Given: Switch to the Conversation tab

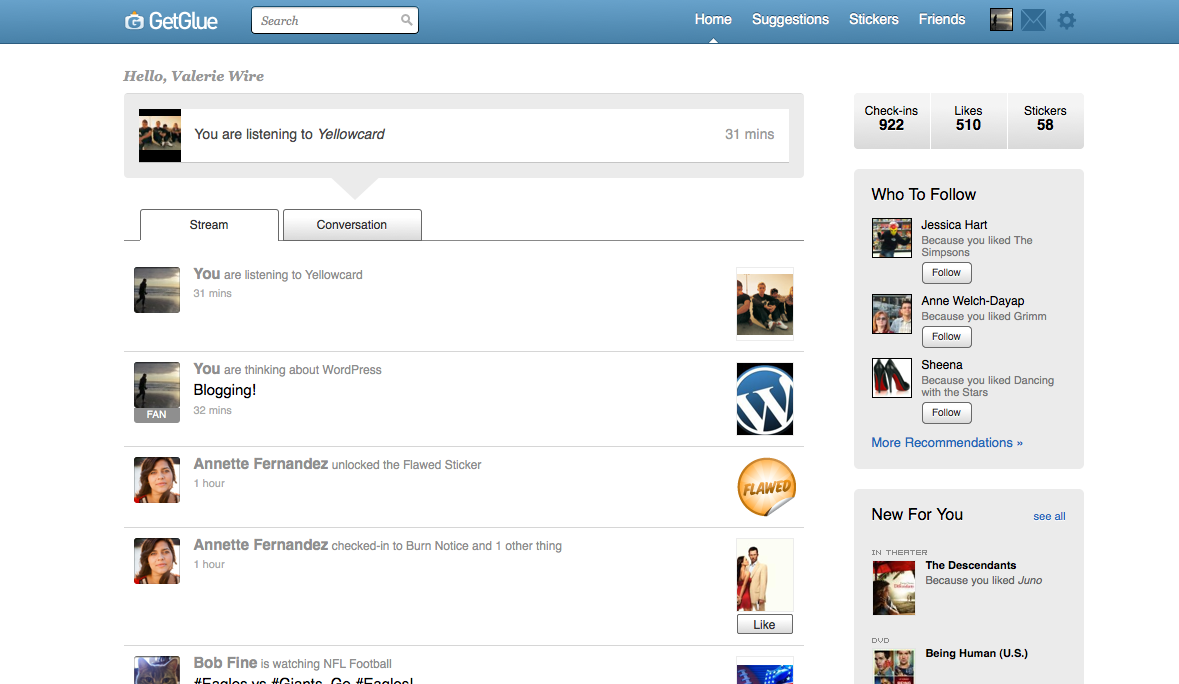Looking at the screenshot, I should pos(352,225).
